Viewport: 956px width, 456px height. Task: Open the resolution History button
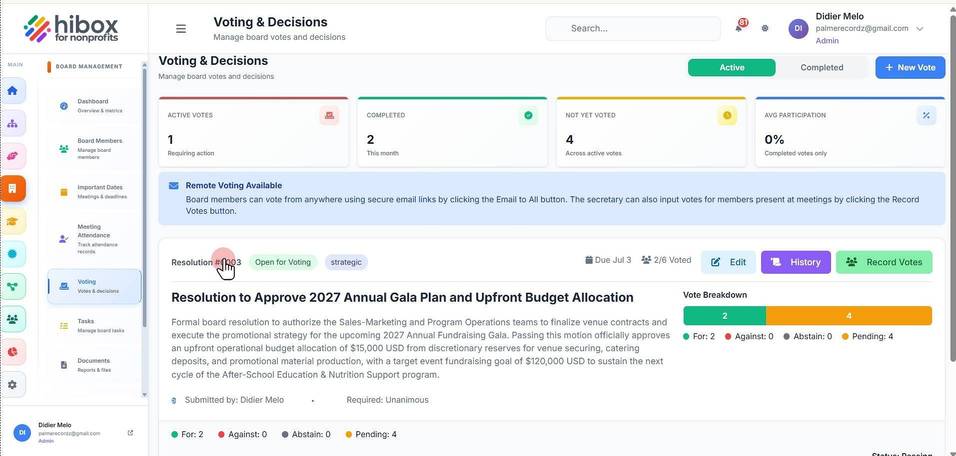click(796, 262)
